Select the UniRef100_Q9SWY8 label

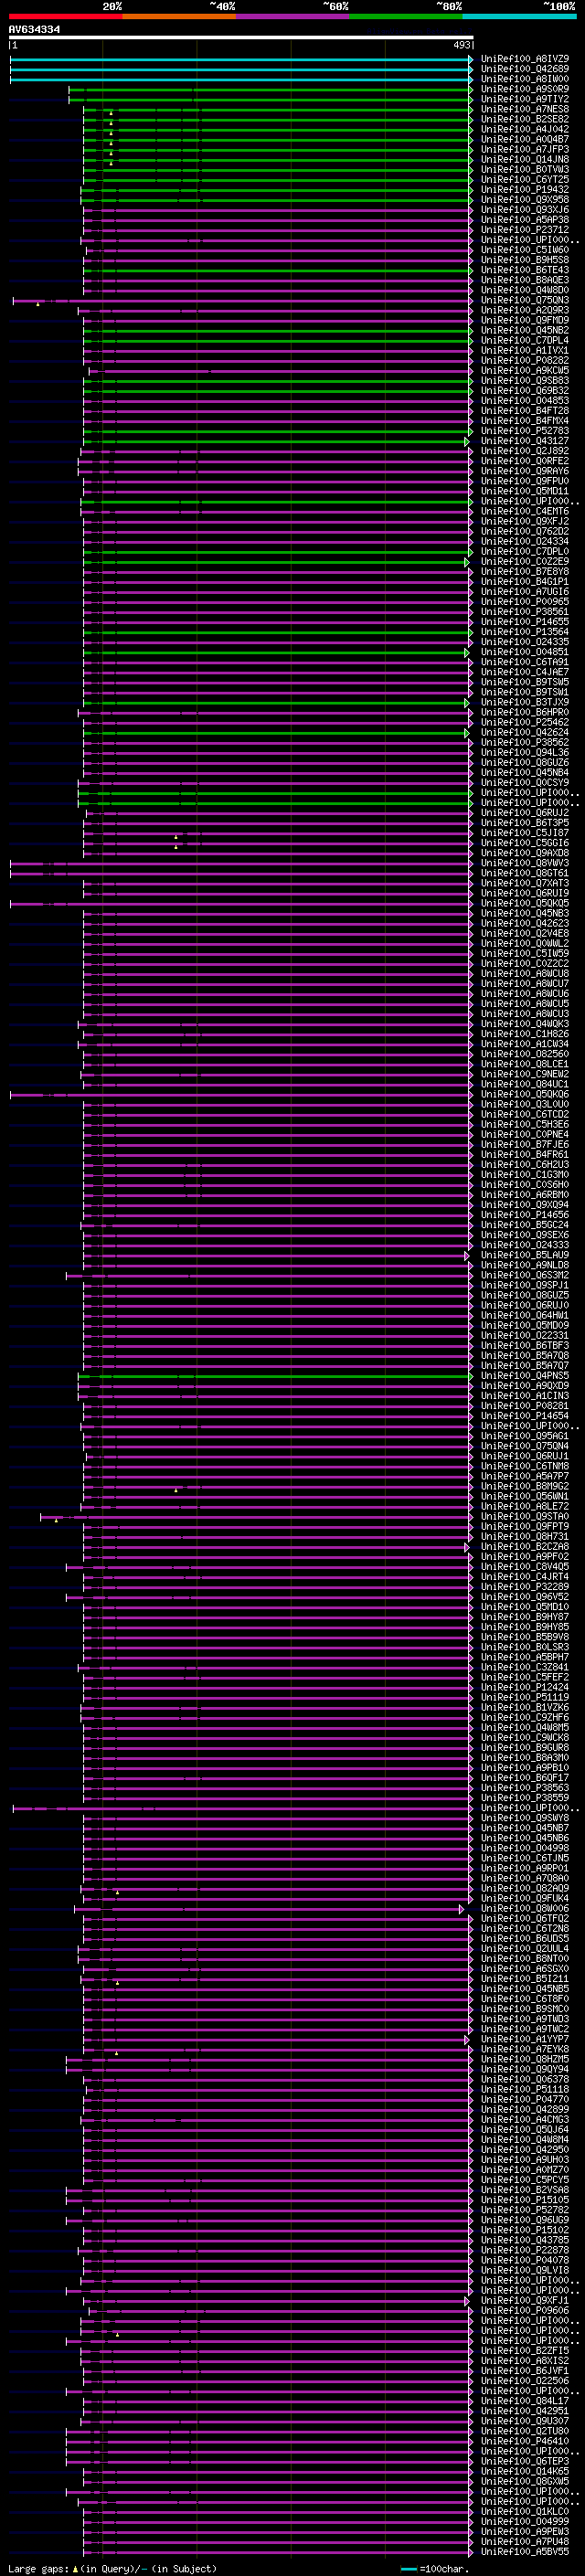[525, 1818]
